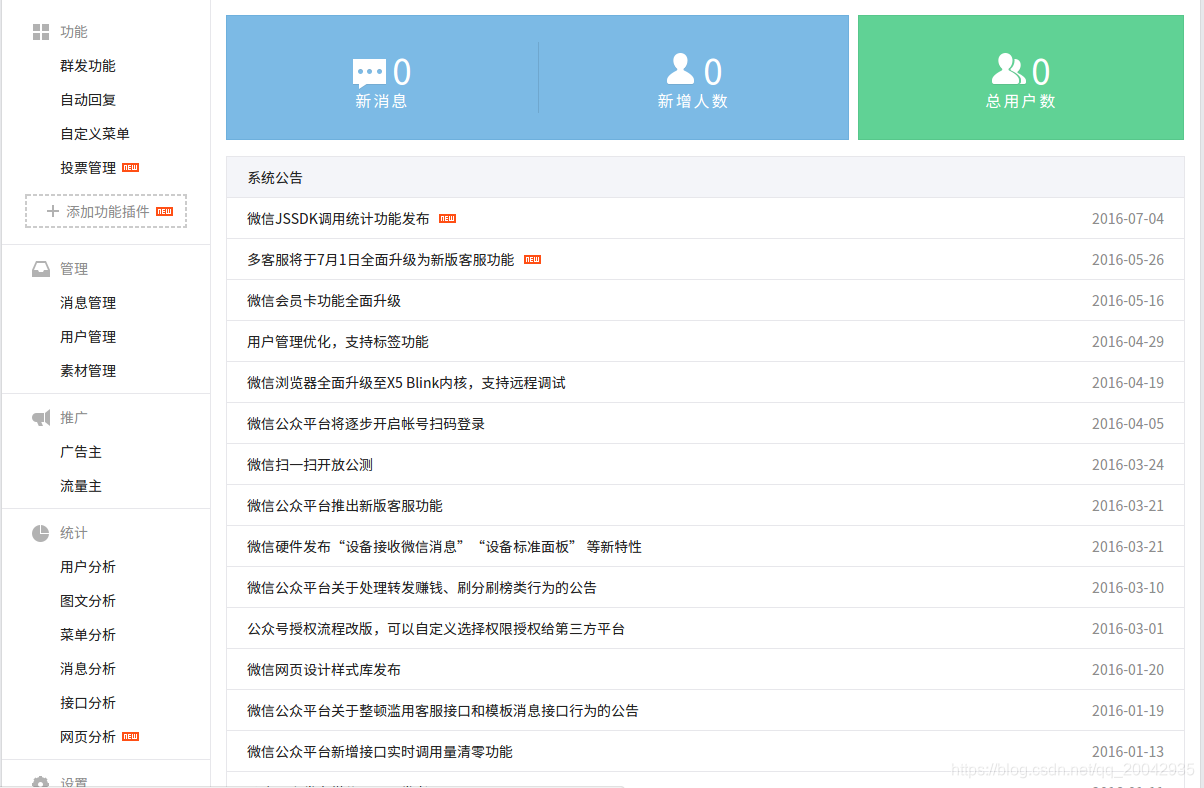Viewport: 1204px width, 788px height.
Task: Open 接口分析 statistics page
Action: tap(88, 703)
